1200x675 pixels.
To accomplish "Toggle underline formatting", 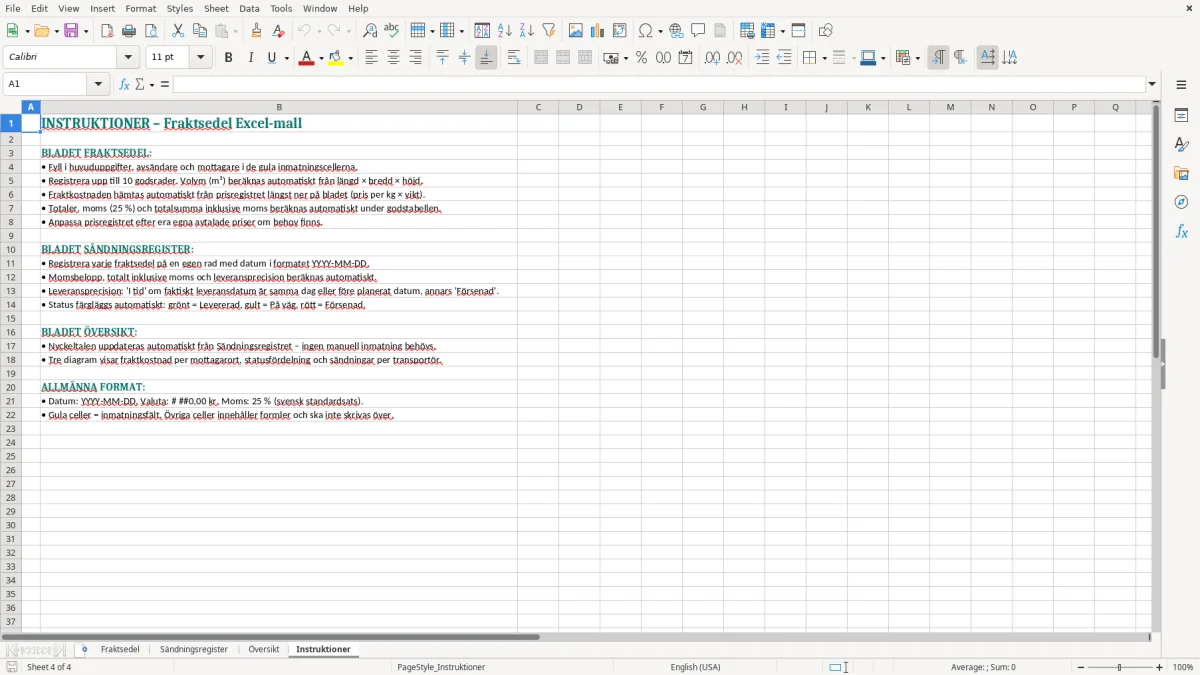I will [272, 58].
